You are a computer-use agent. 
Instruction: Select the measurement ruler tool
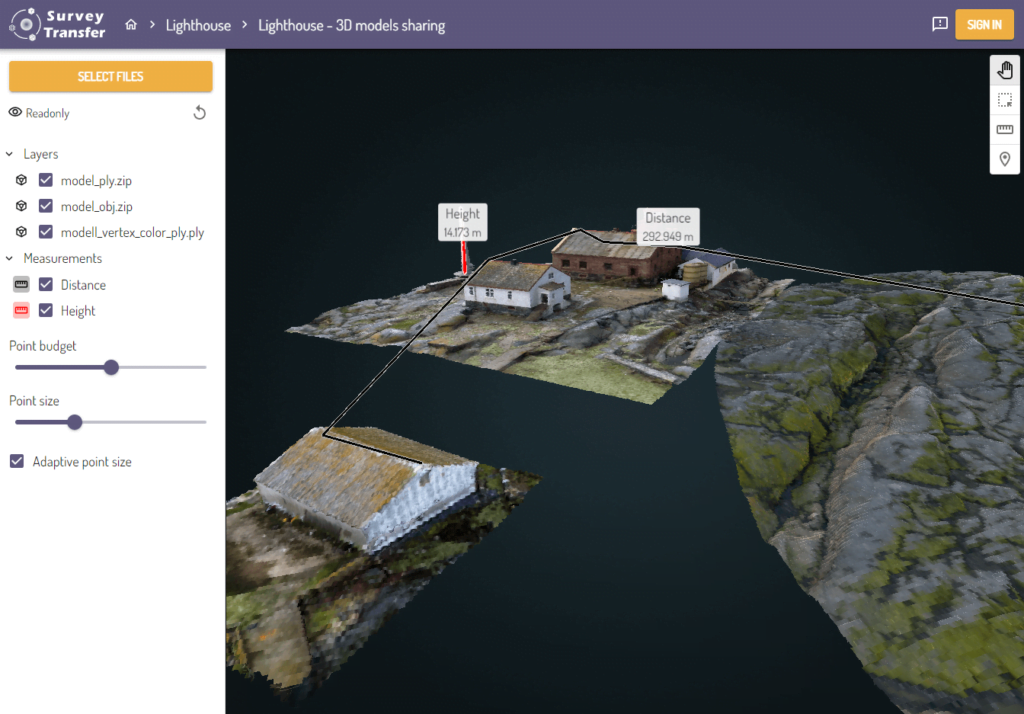(x=1004, y=129)
